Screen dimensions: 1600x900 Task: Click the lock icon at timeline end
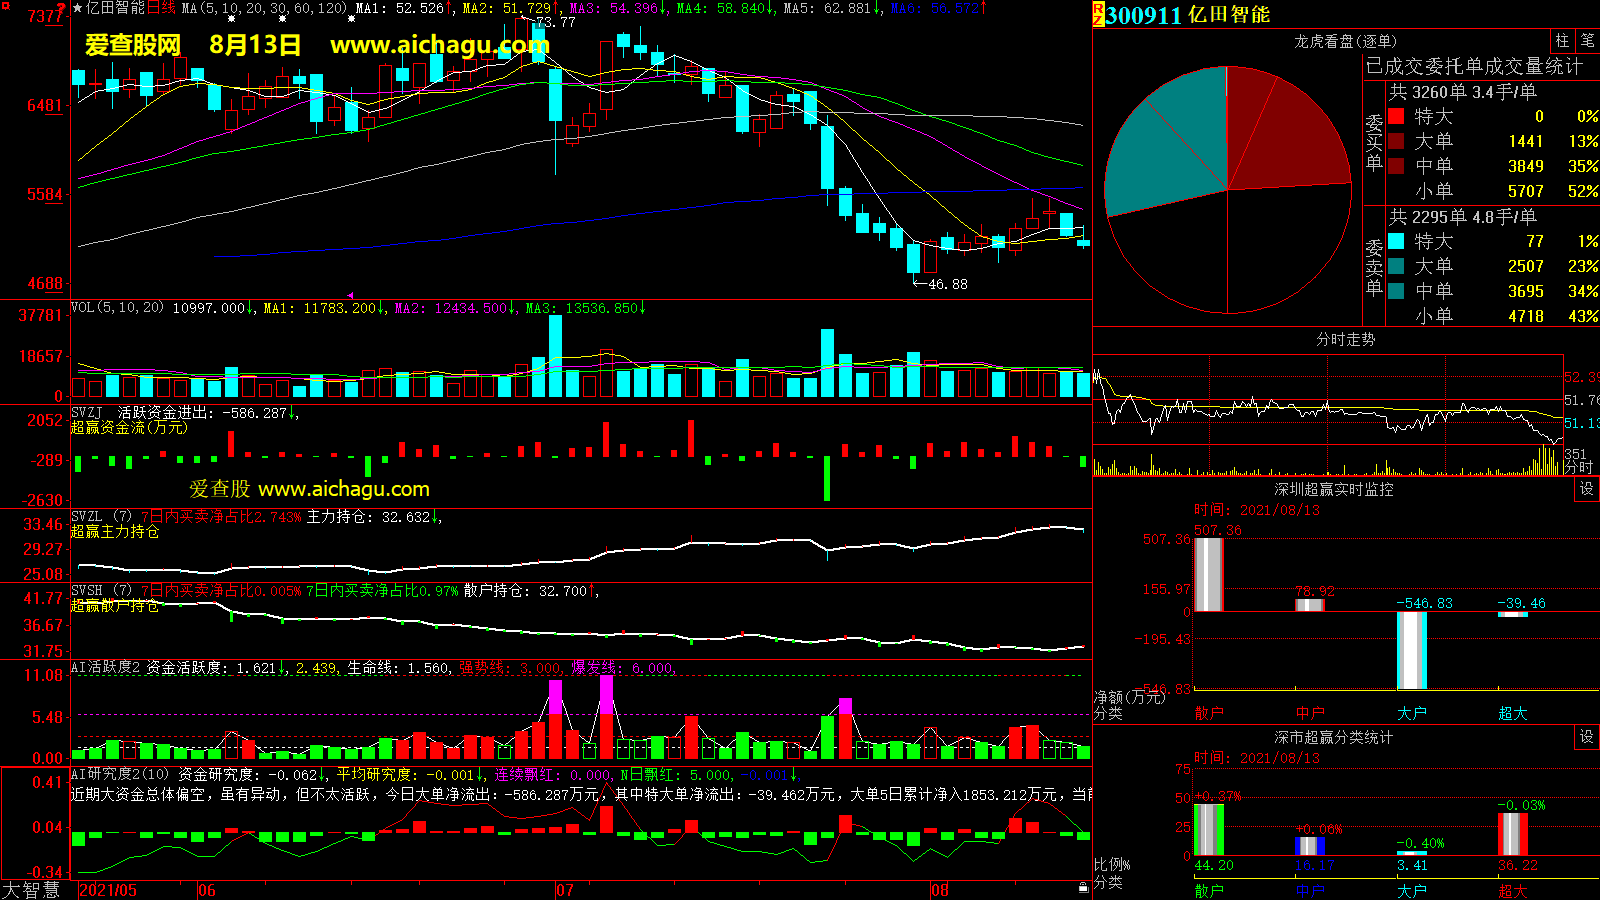[1083, 888]
